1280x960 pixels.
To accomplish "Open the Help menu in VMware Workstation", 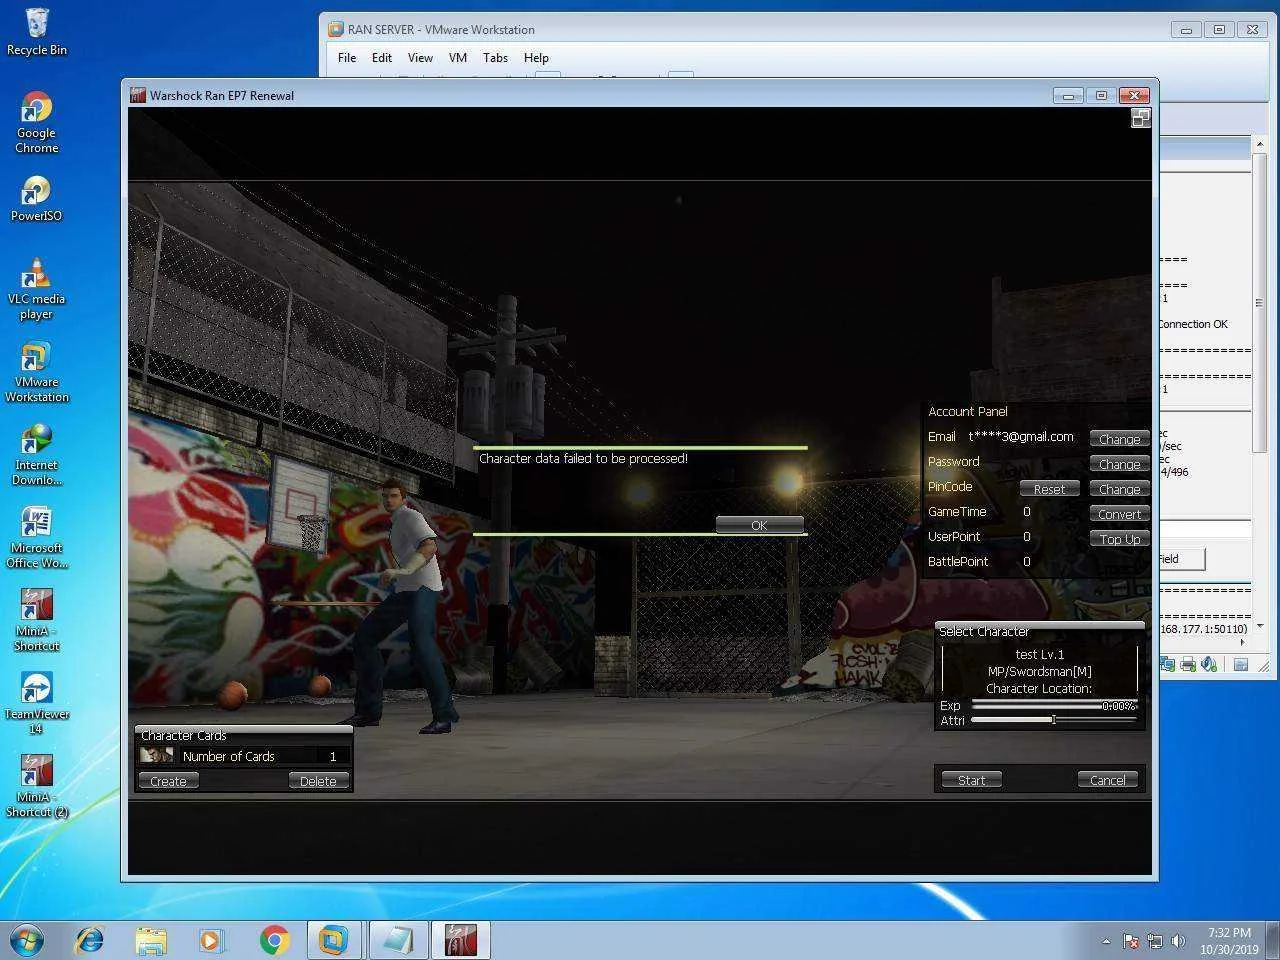I will [536, 58].
